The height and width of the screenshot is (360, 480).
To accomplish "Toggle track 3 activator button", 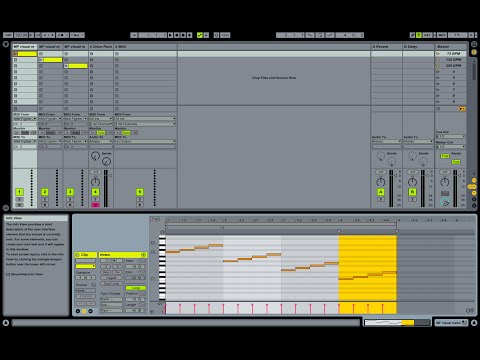I will [x=70, y=192].
